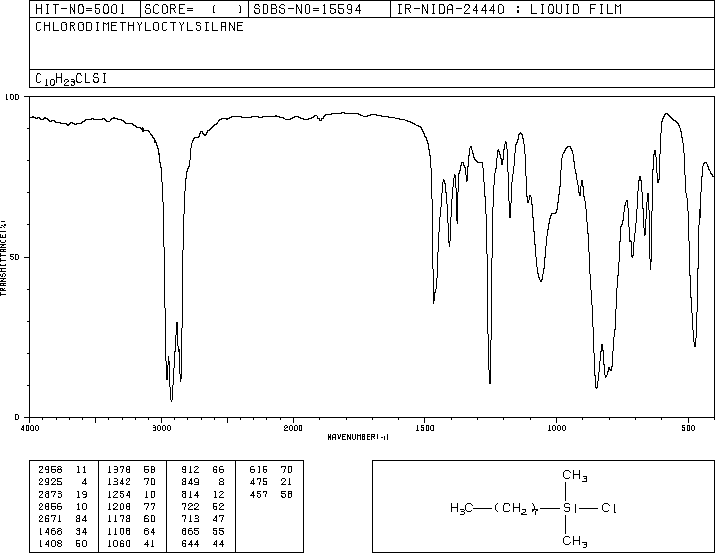The image size is (715, 553).
Task: Select the CHLORODIMETHYLOCTYLSILANE compound name
Action: [x=139, y=26]
